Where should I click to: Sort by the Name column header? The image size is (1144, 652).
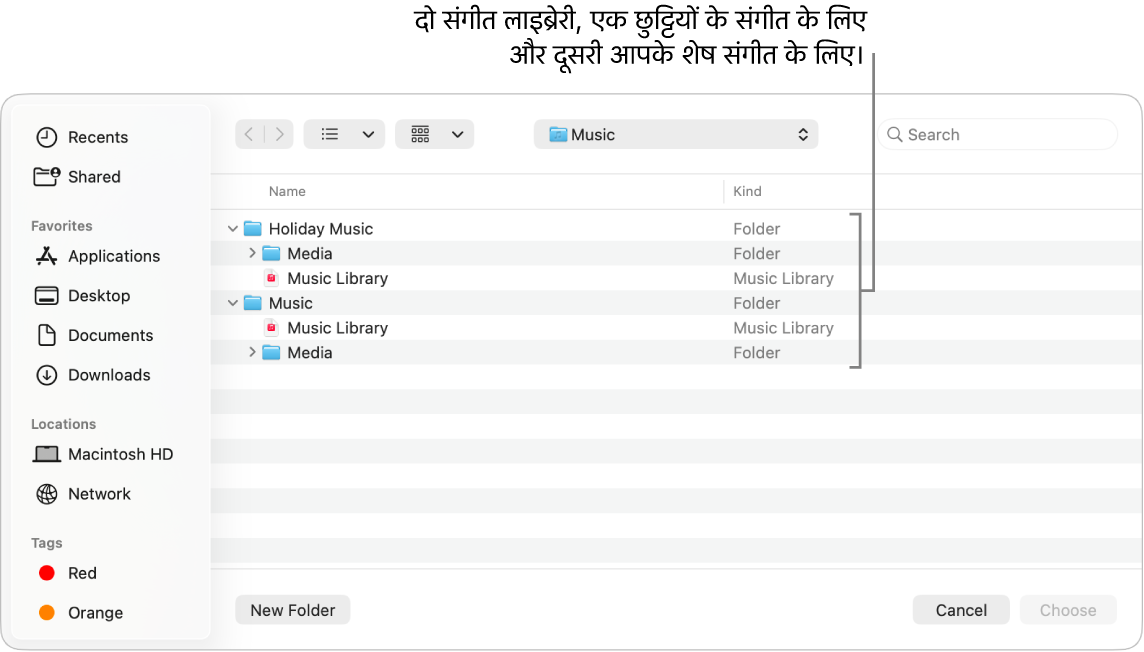tap(287, 191)
